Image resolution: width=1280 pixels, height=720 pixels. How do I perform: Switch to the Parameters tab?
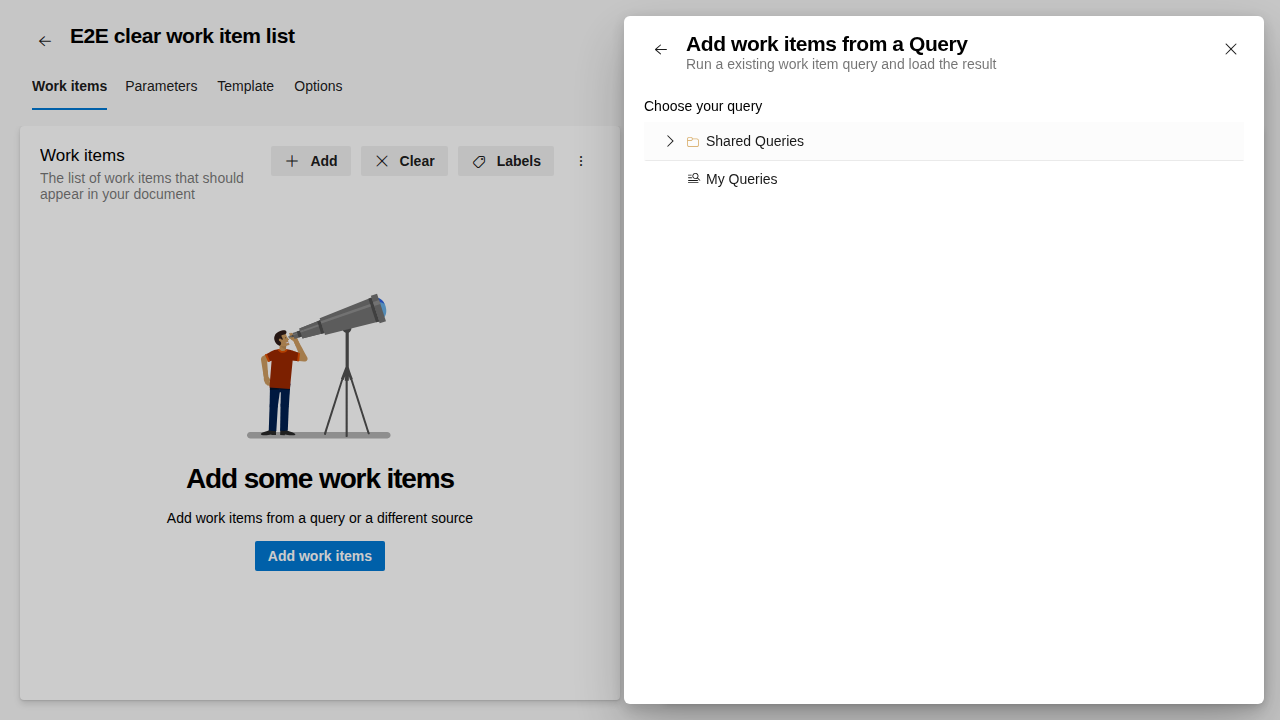tap(161, 86)
